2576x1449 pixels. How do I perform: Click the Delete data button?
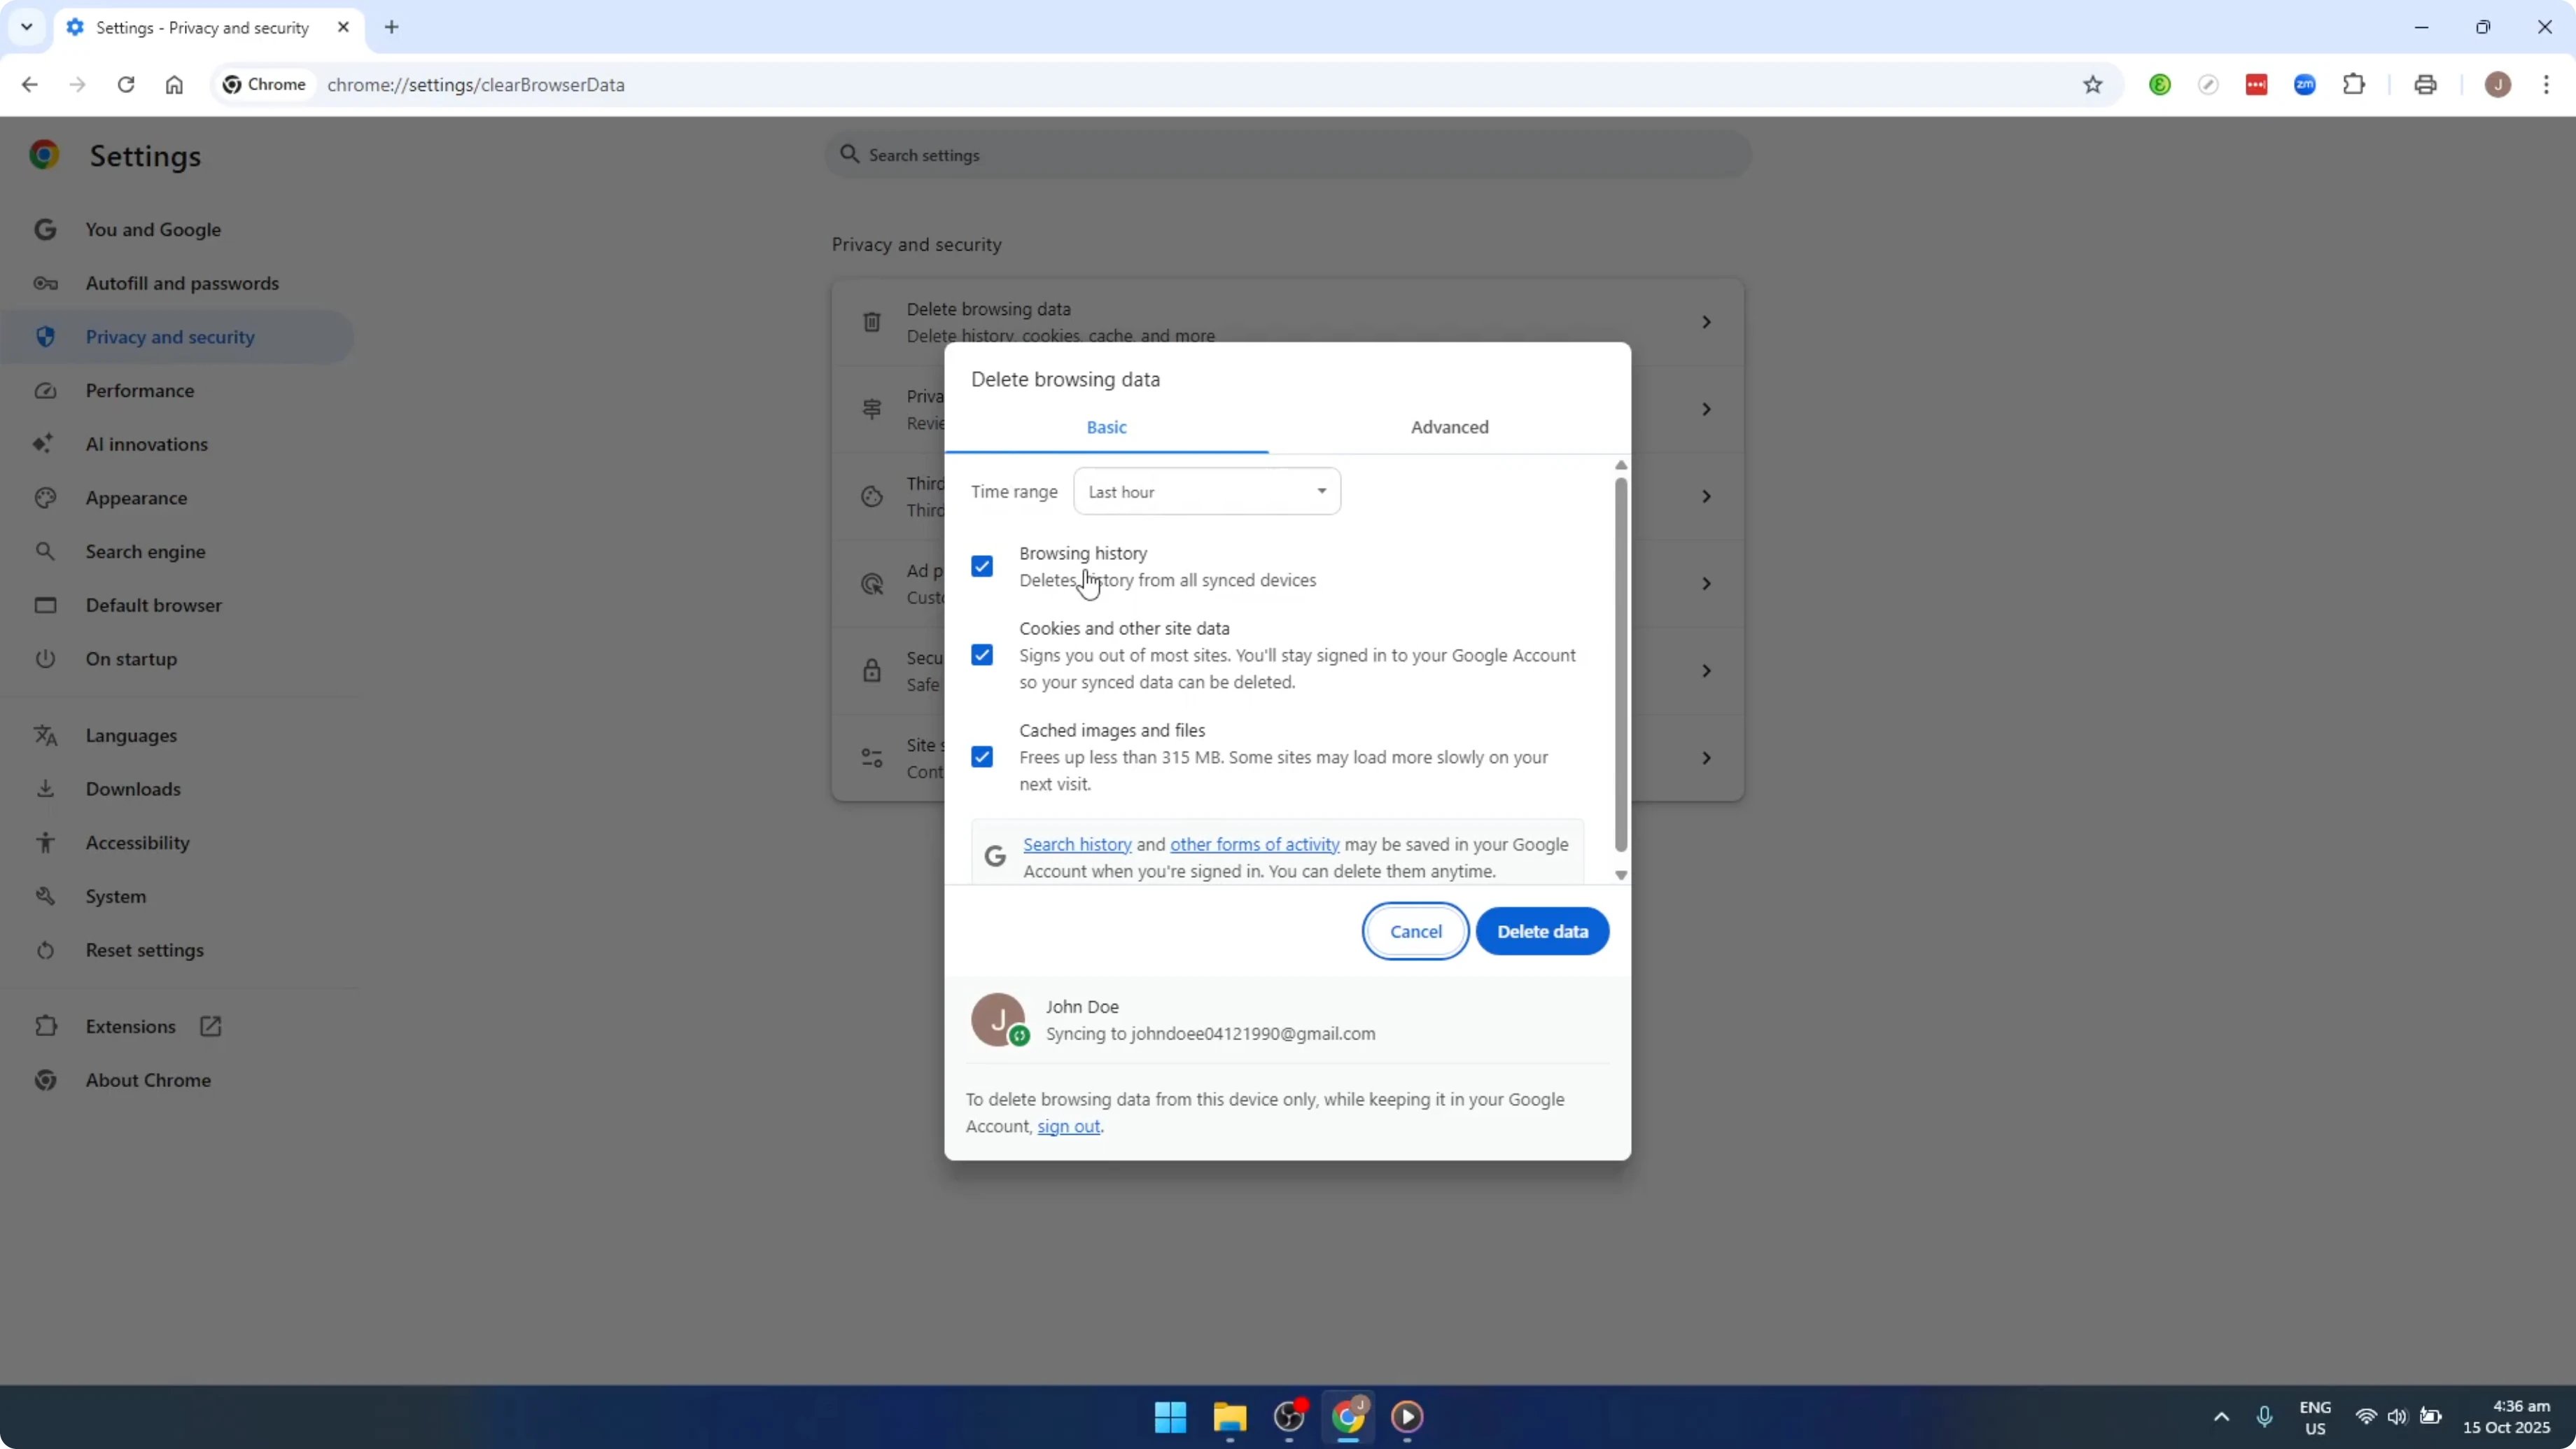click(1542, 931)
